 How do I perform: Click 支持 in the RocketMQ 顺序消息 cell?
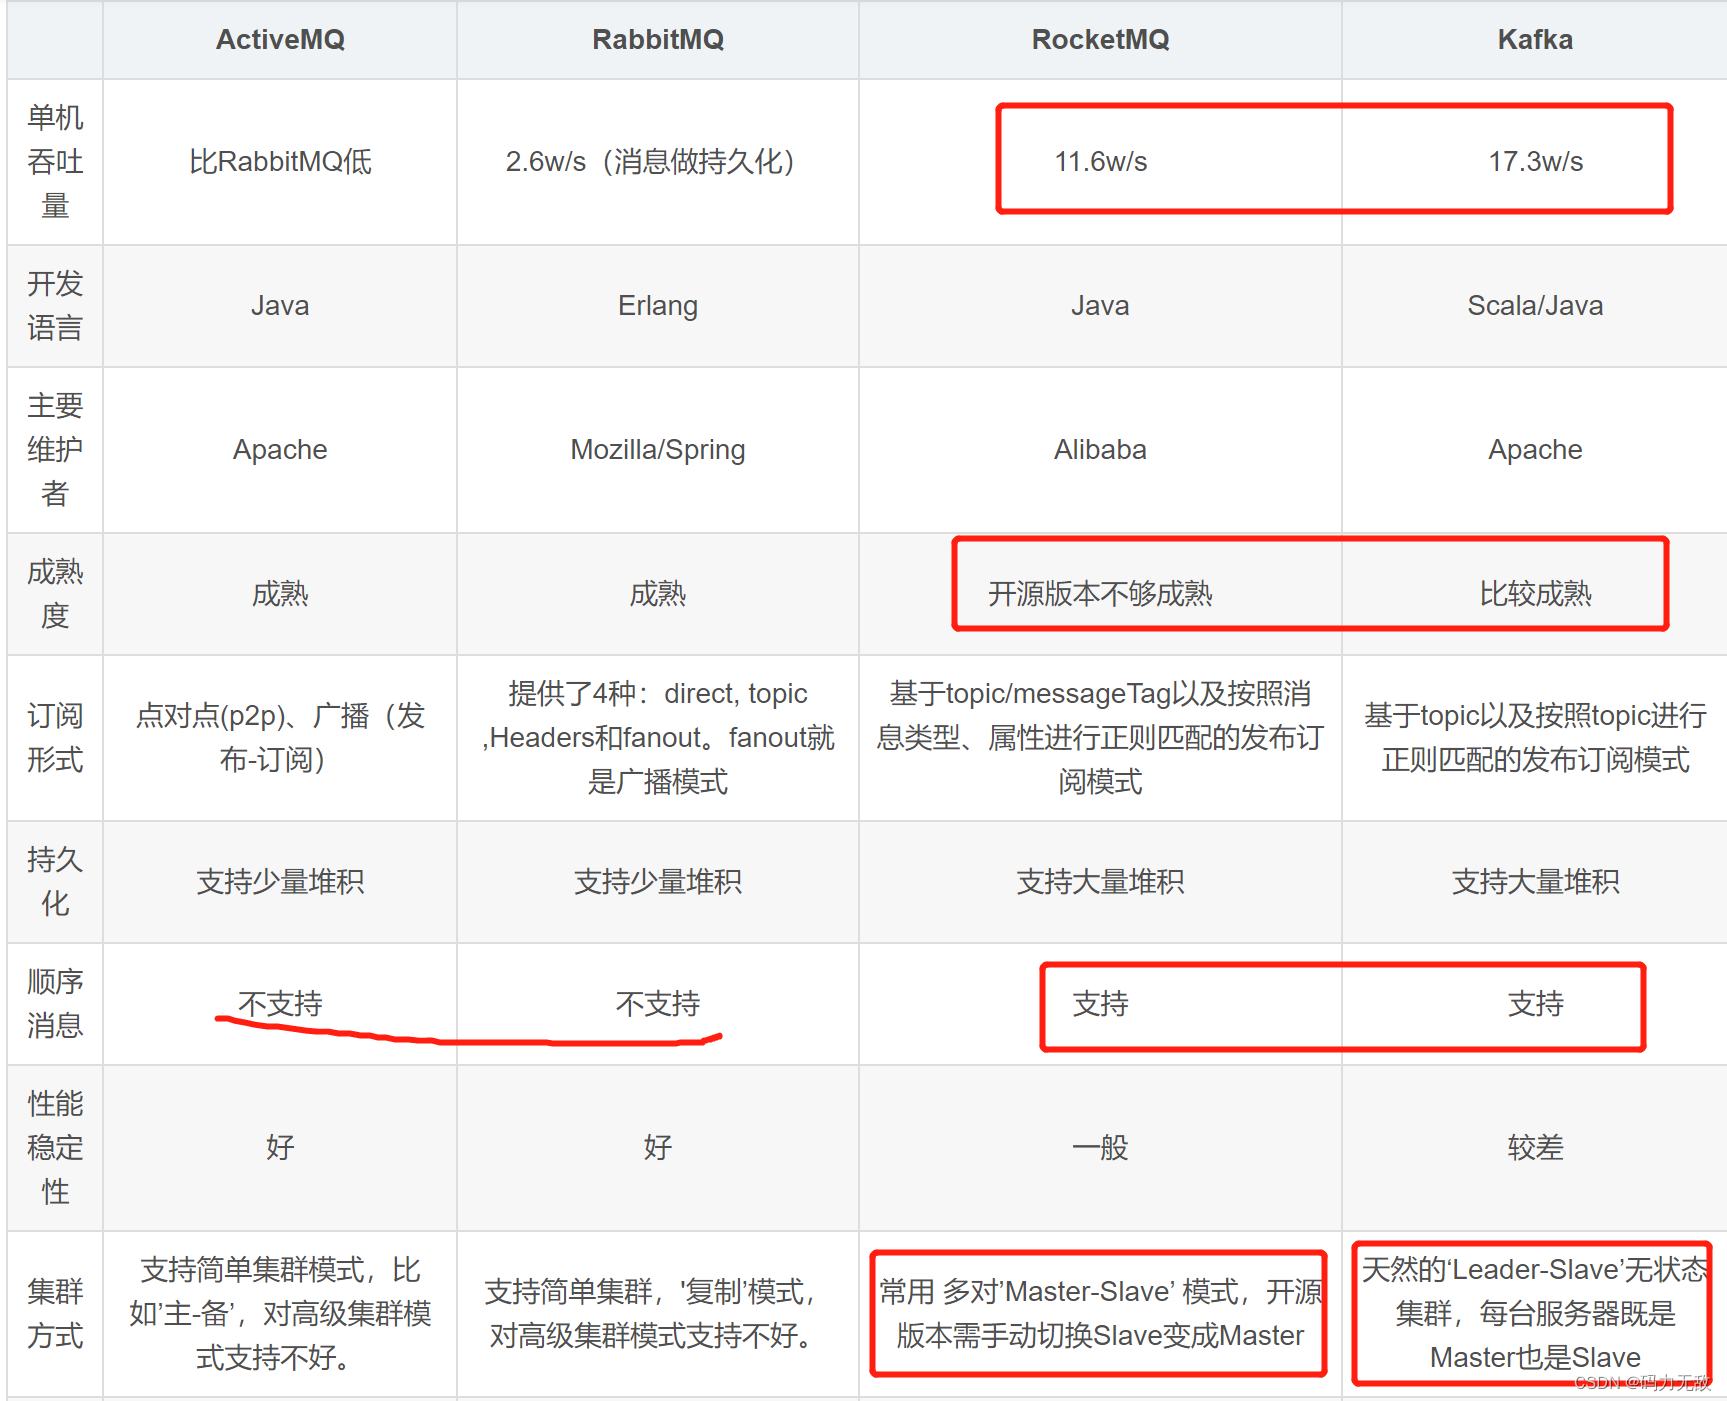(1100, 1004)
